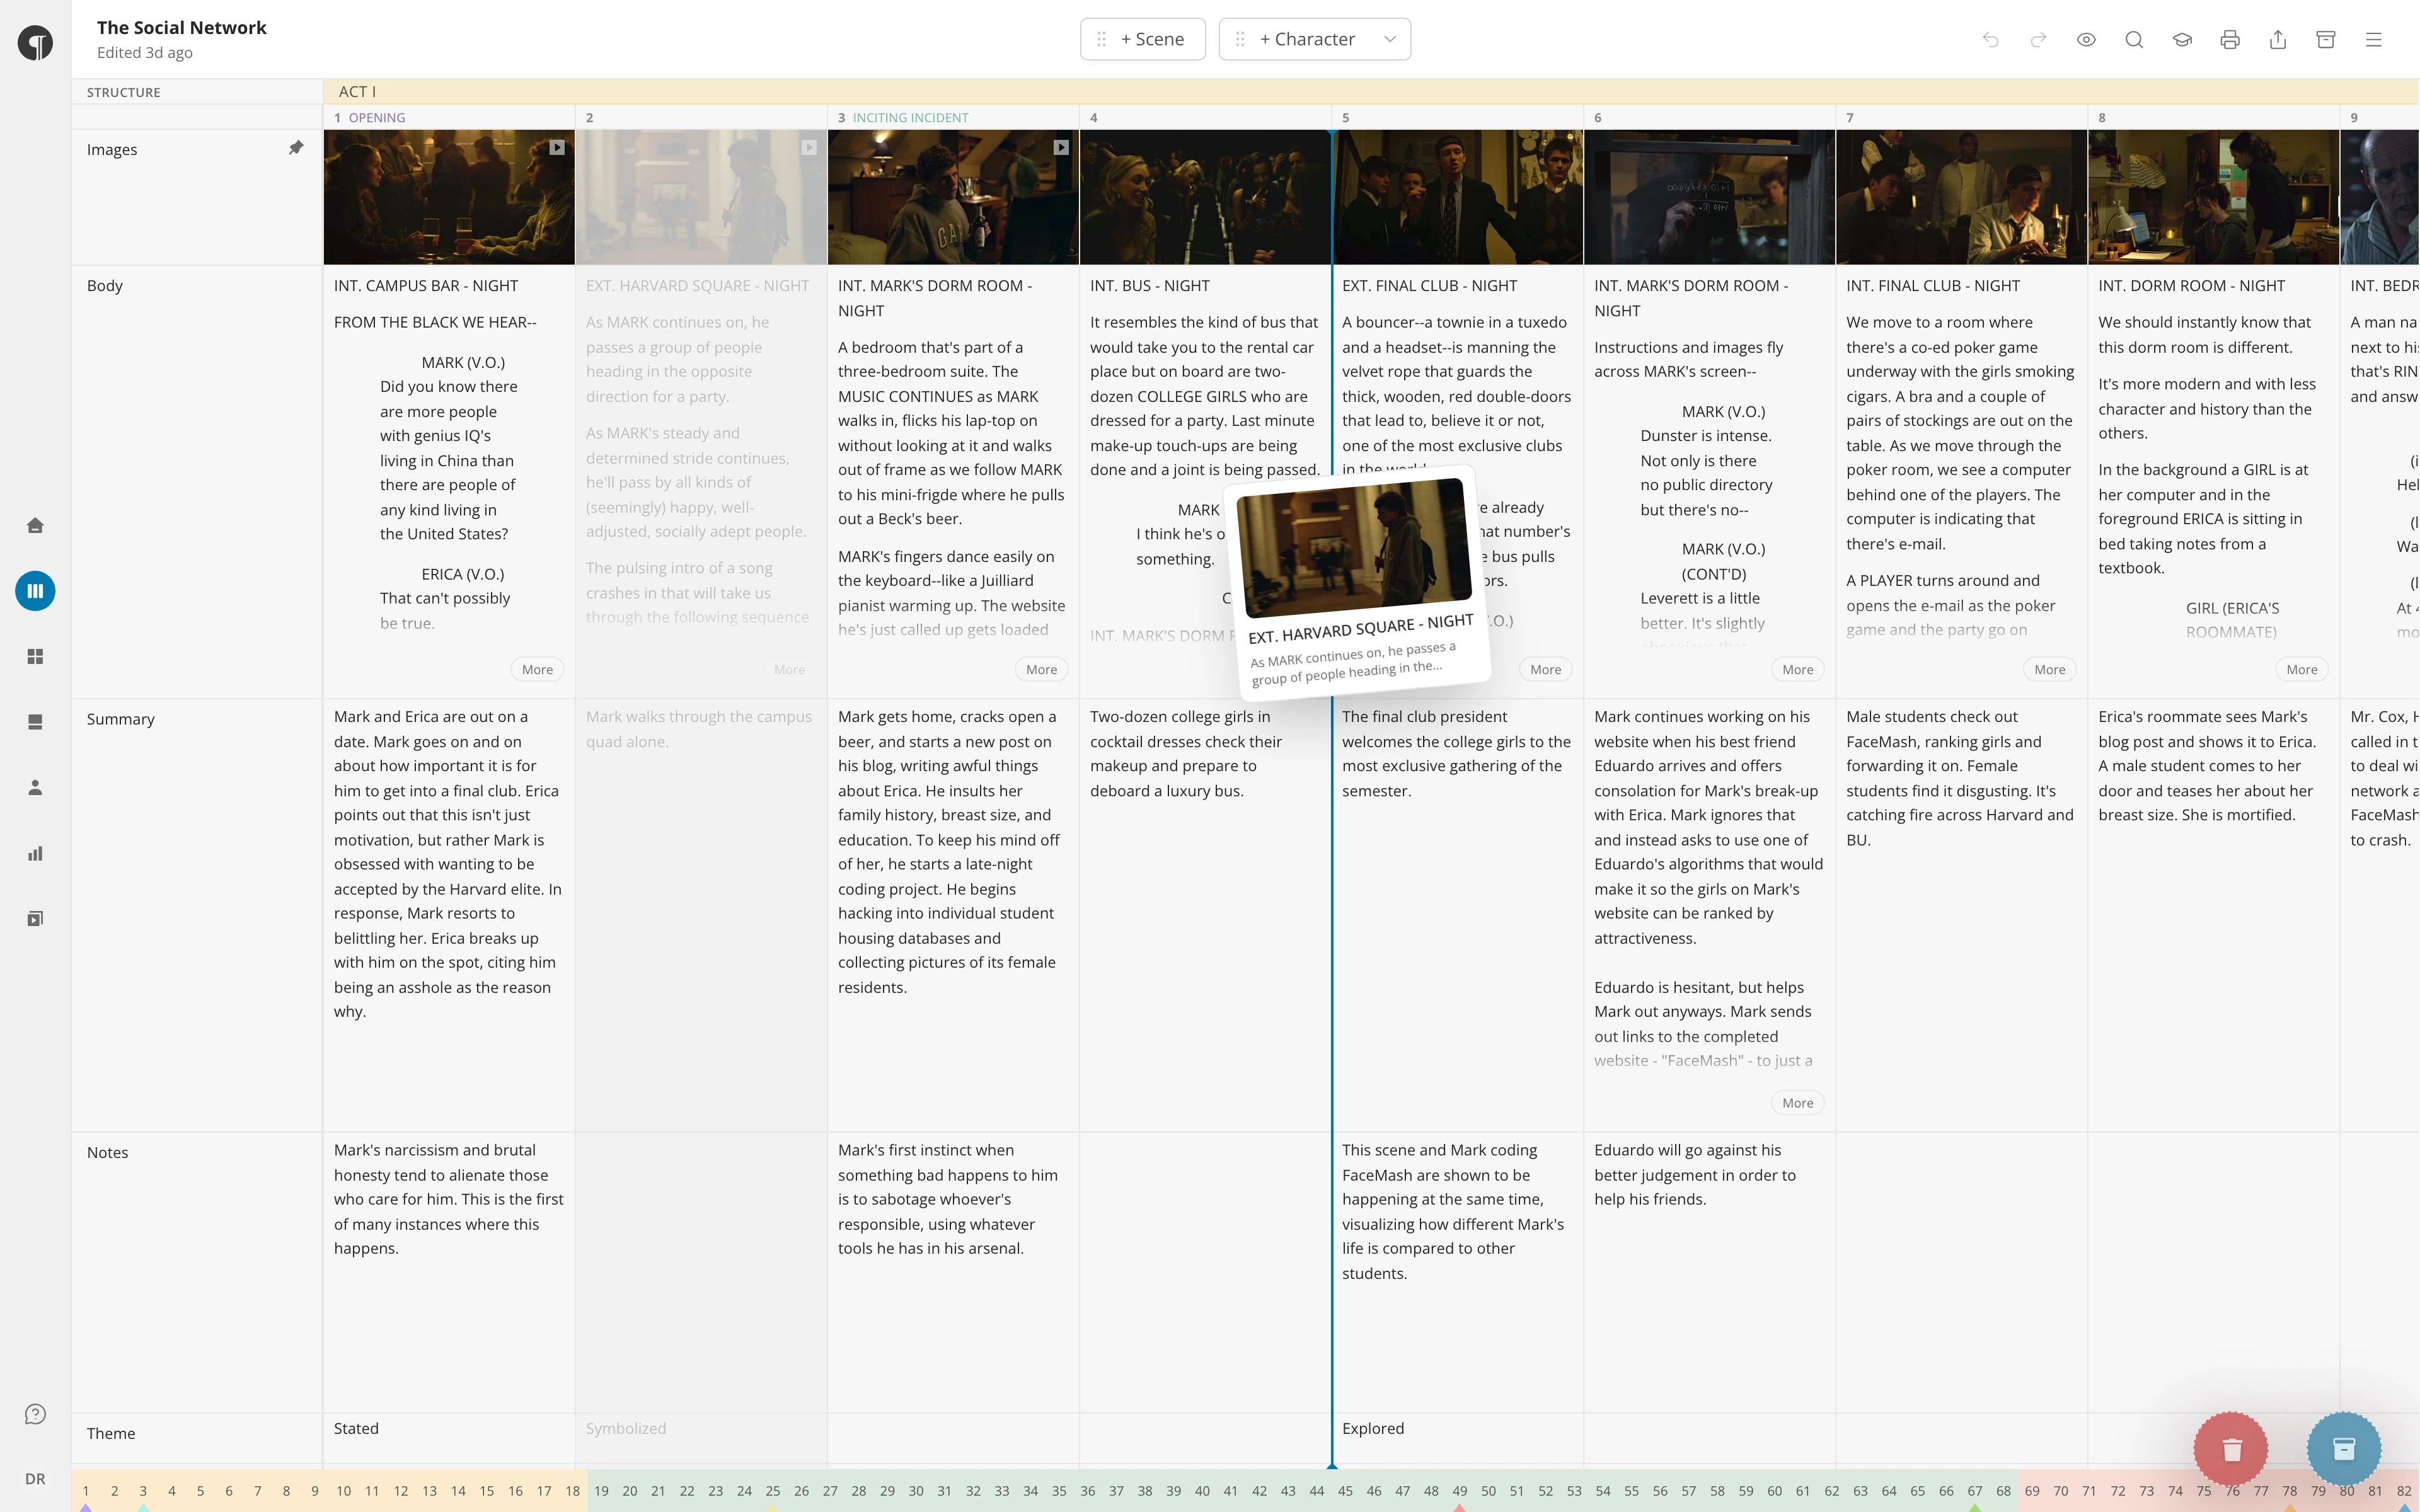This screenshot has height=1512, width=2420.
Task: Click the print icon
Action: [2230, 40]
